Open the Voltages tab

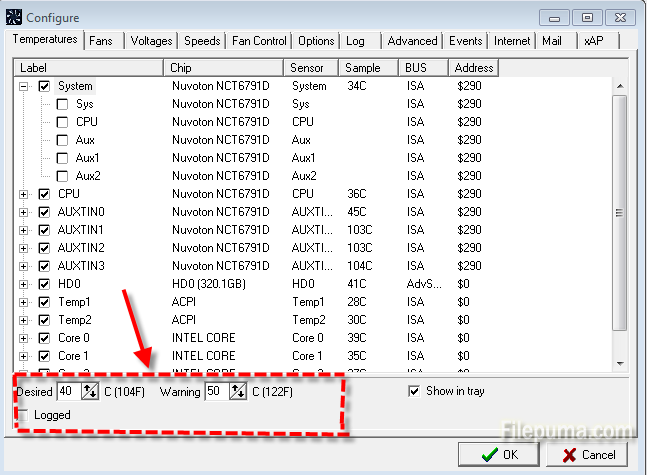coord(151,41)
